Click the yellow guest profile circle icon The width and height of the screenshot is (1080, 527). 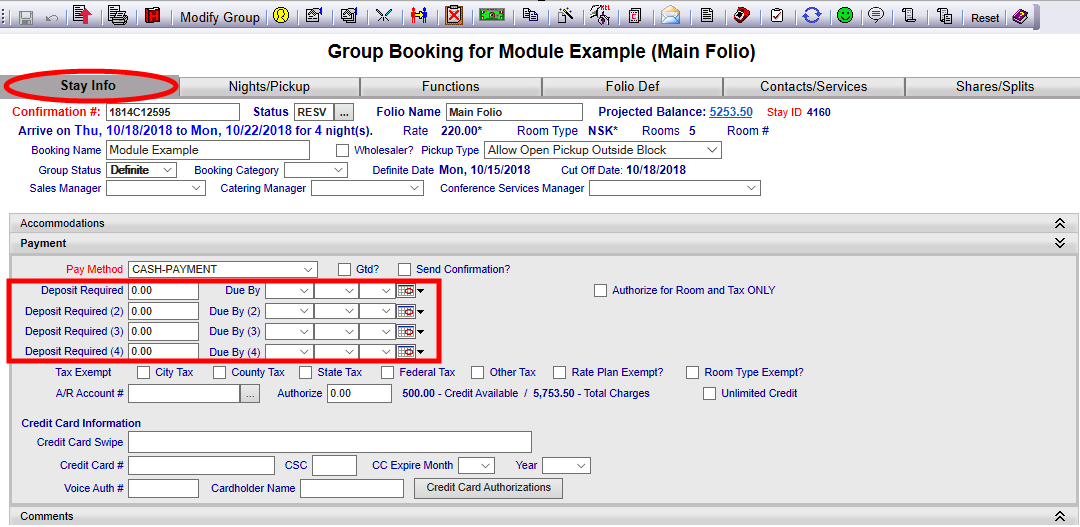(280, 16)
